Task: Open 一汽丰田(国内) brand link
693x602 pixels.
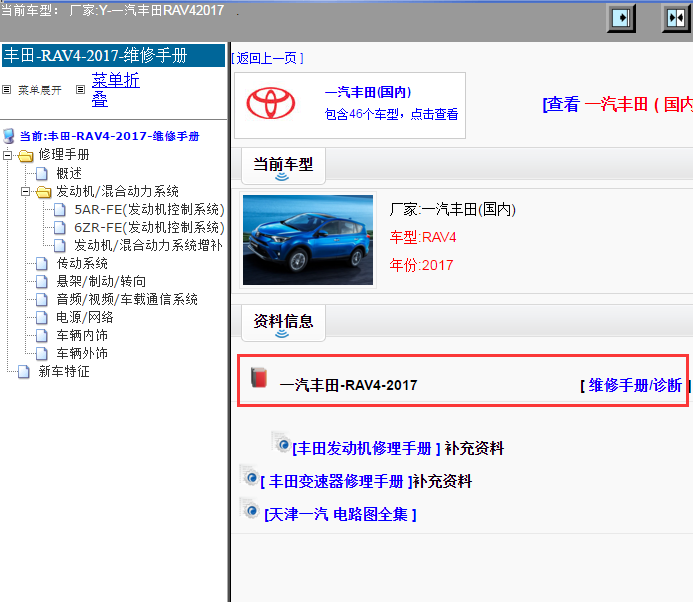Action: click(x=368, y=92)
